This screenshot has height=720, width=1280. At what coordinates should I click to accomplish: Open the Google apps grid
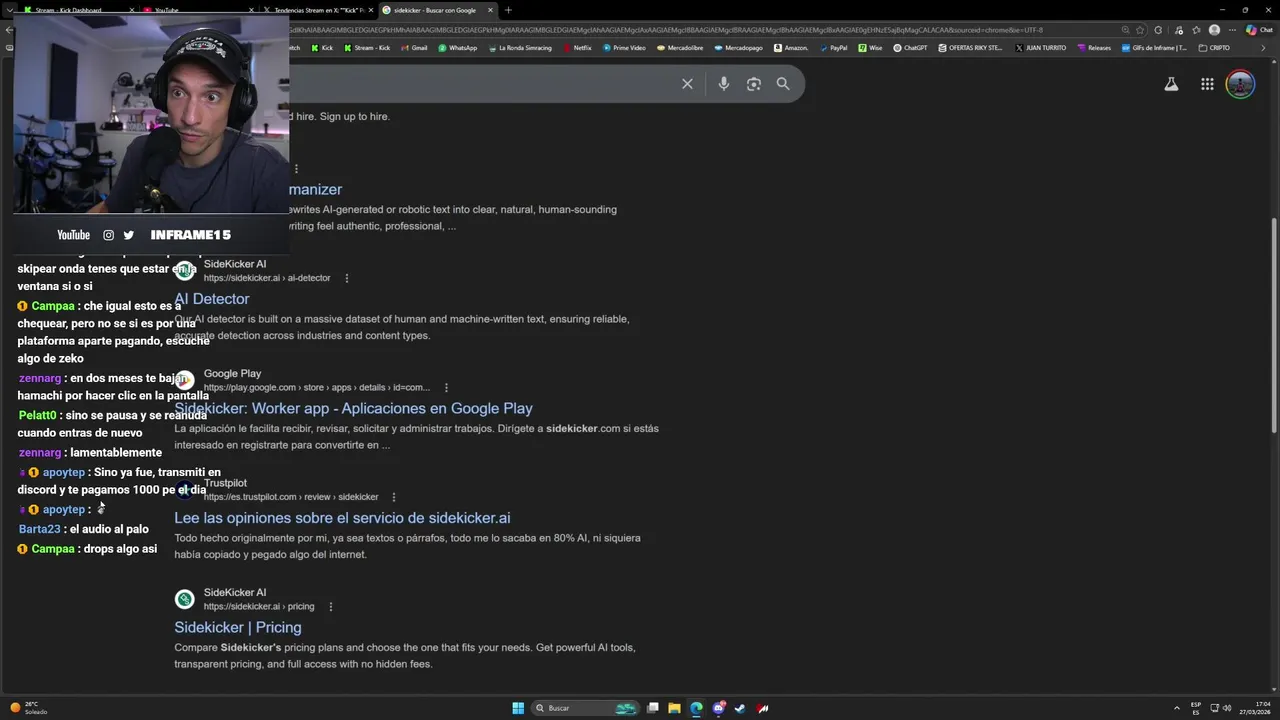pos(1207,84)
